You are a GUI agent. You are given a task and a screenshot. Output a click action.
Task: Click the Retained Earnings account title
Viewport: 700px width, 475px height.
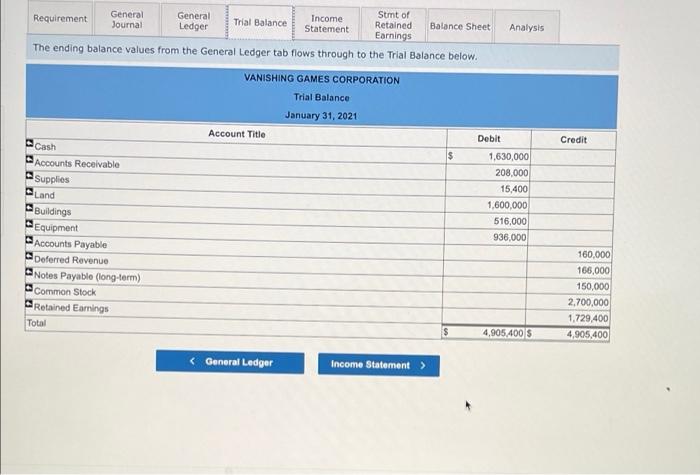[71, 308]
